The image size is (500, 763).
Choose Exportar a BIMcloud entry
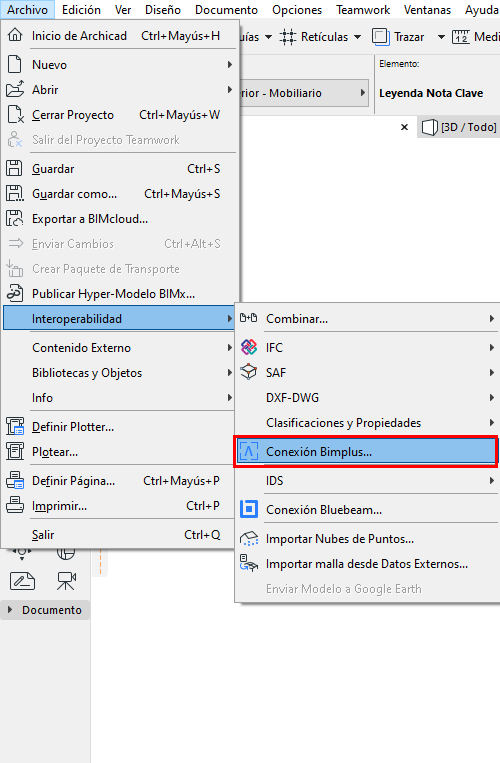coord(120,218)
